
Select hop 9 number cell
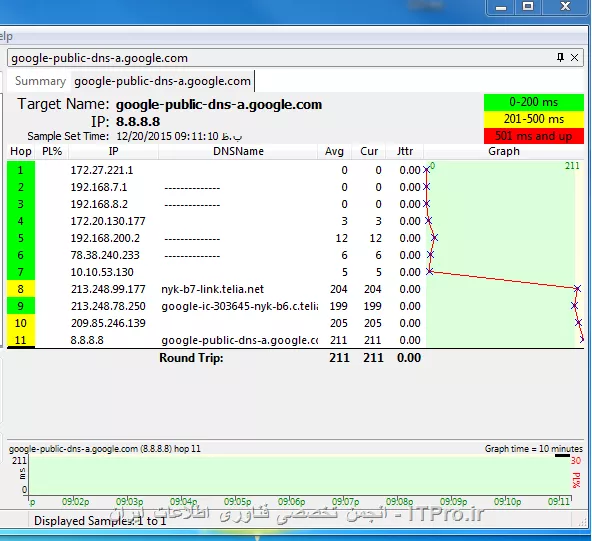pos(21,306)
